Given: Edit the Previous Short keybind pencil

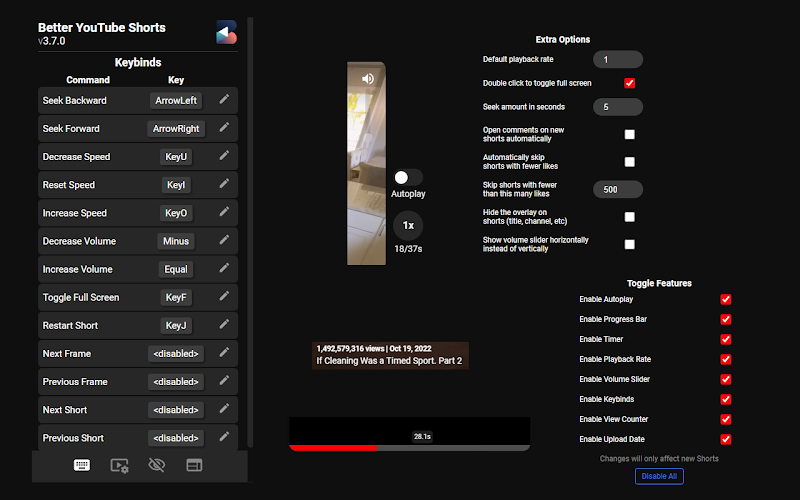Looking at the screenshot, I should (x=224, y=436).
